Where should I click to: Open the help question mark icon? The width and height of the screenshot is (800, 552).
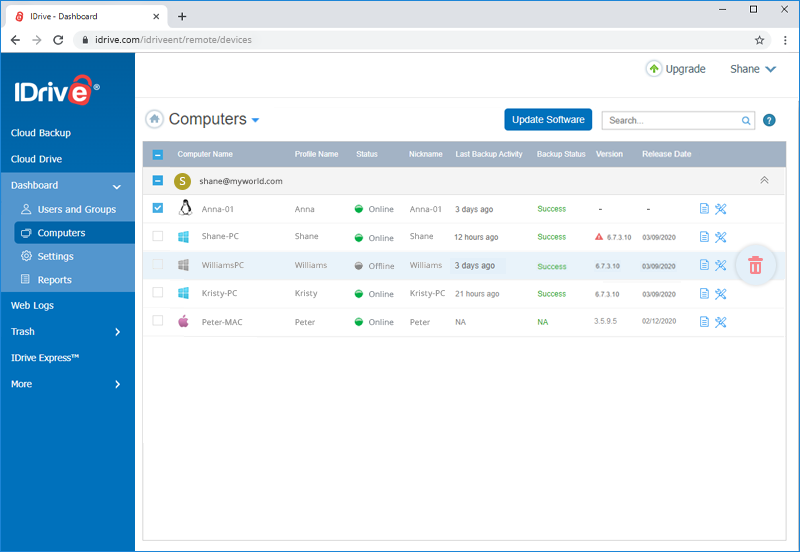point(769,120)
